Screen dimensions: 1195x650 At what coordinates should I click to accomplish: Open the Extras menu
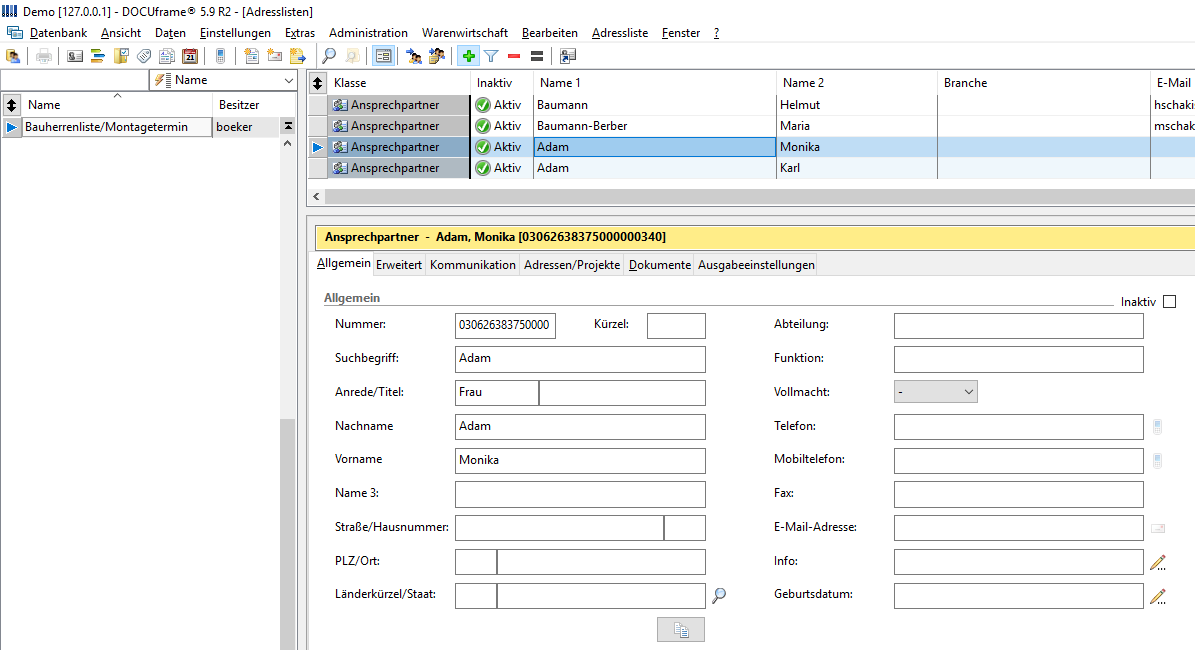[300, 33]
